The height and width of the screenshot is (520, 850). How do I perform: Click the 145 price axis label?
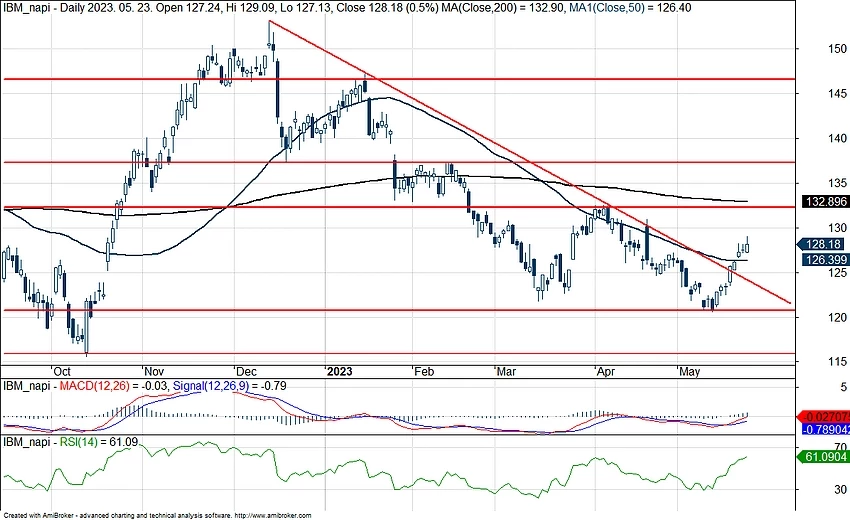(837, 94)
